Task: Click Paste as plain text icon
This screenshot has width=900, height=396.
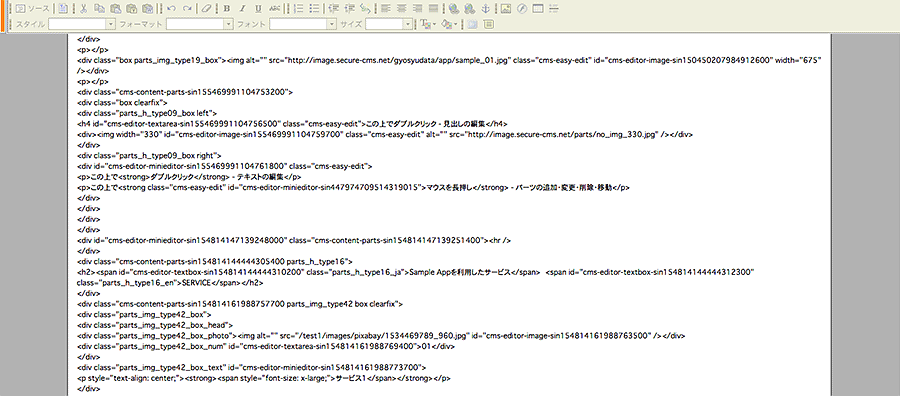Action: pyautogui.click(x=131, y=9)
